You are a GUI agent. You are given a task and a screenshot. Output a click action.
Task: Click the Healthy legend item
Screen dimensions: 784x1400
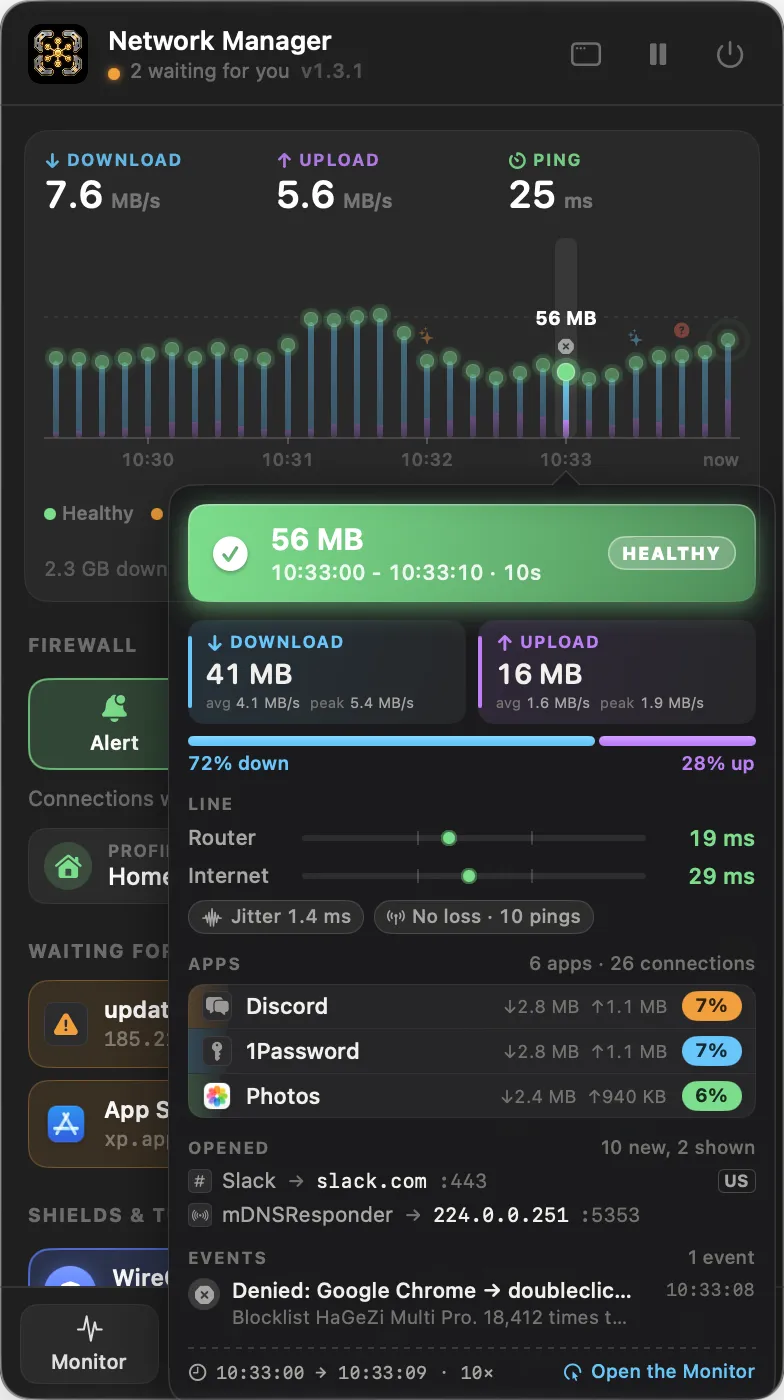(89, 514)
